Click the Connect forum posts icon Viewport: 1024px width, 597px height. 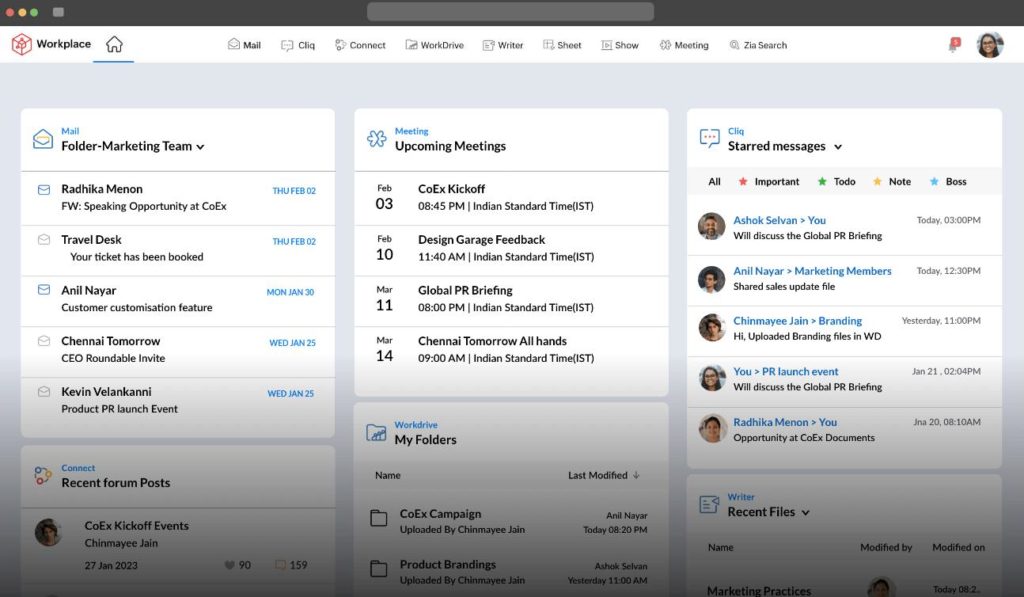click(x=43, y=476)
